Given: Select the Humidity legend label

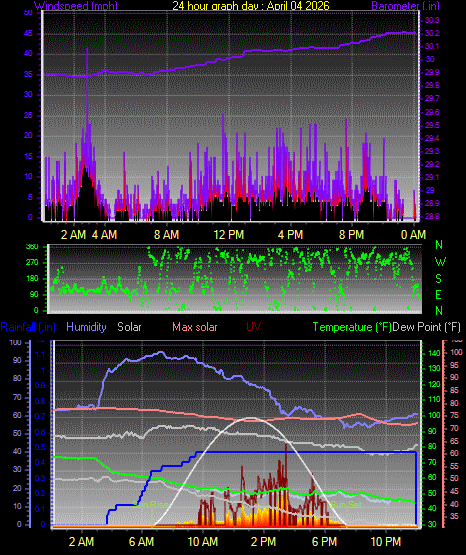Looking at the screenshot, I should click(86, 327).
